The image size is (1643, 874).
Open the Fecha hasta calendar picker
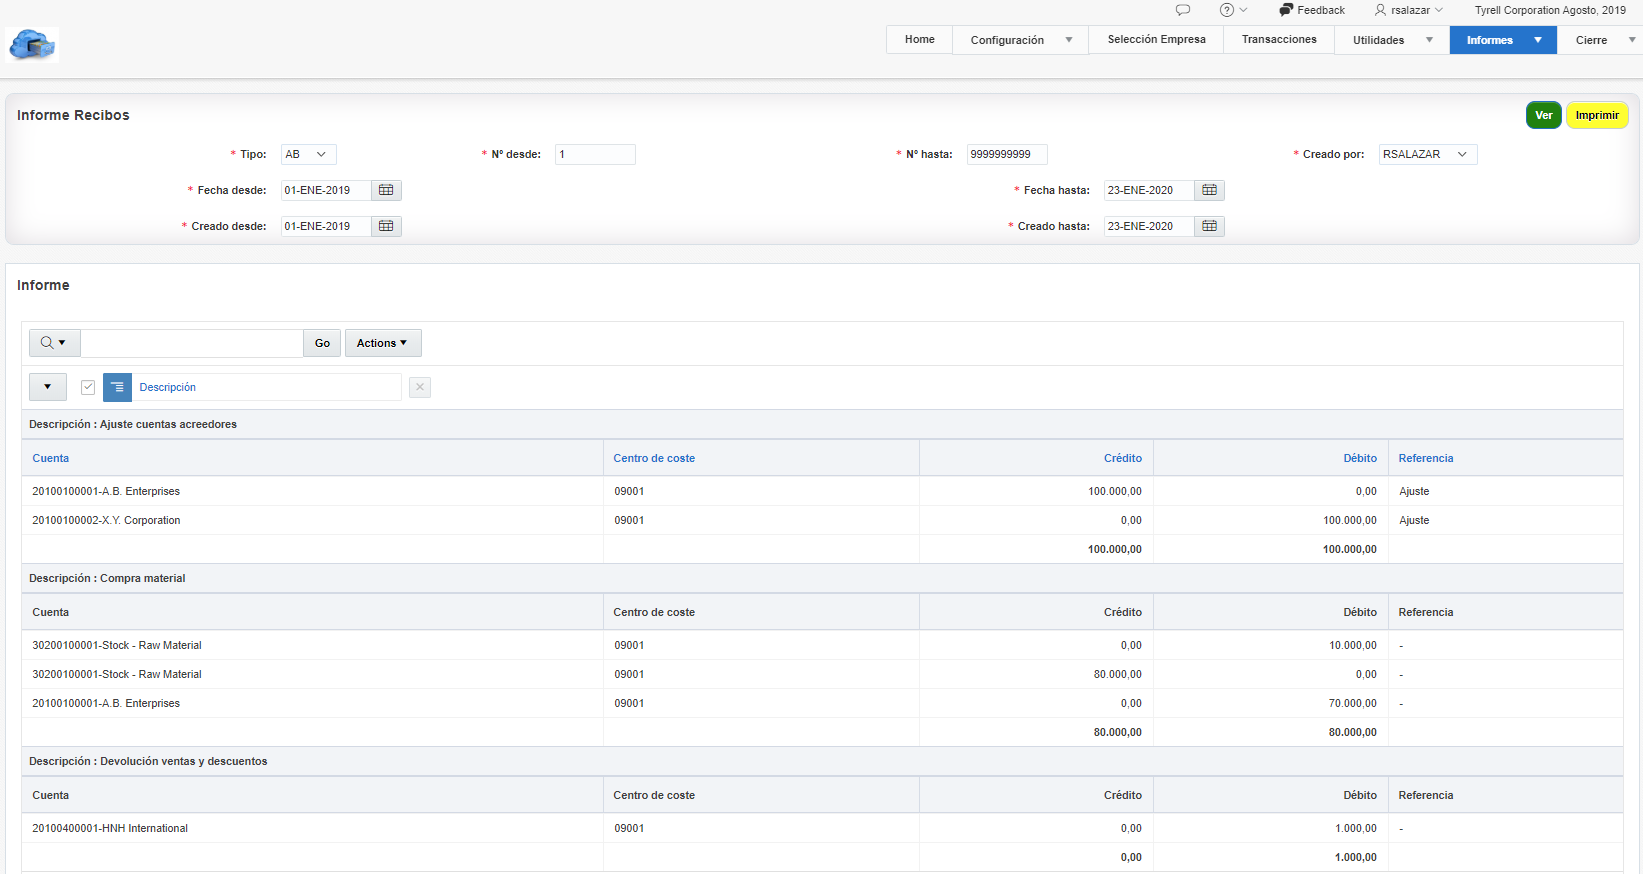click(x=1209, y=190)
